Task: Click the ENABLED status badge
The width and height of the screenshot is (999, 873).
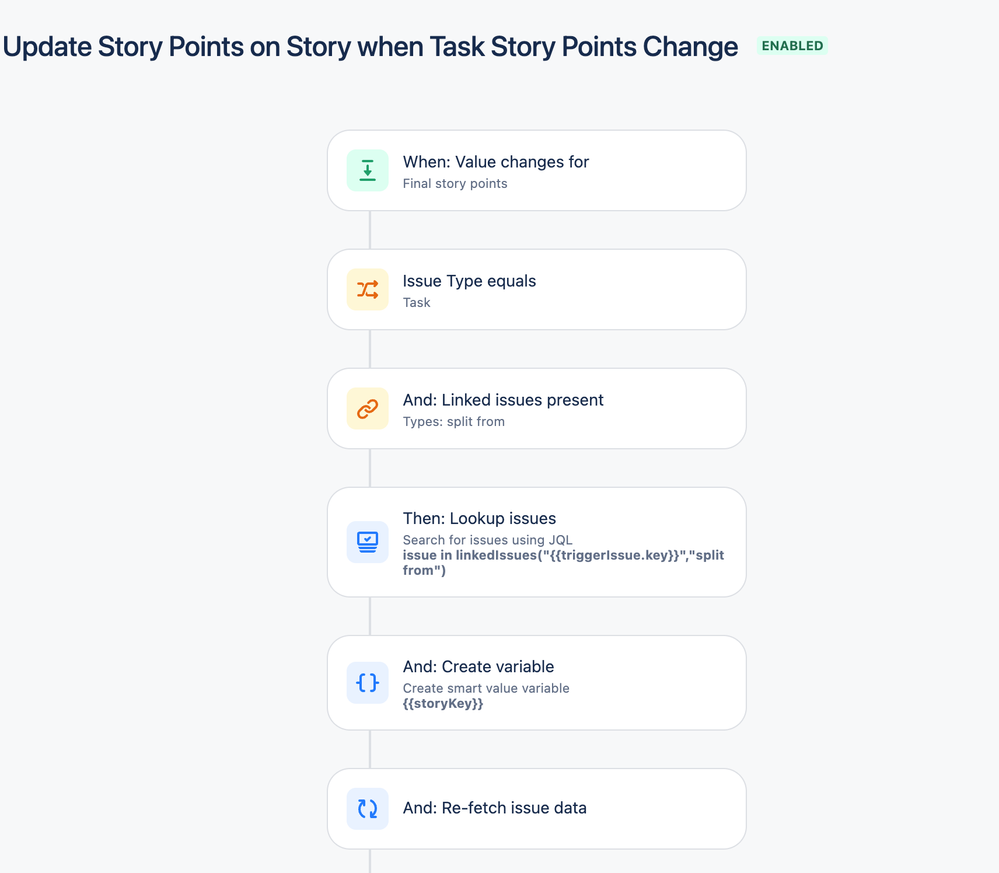Action: [x=792, y=46]
